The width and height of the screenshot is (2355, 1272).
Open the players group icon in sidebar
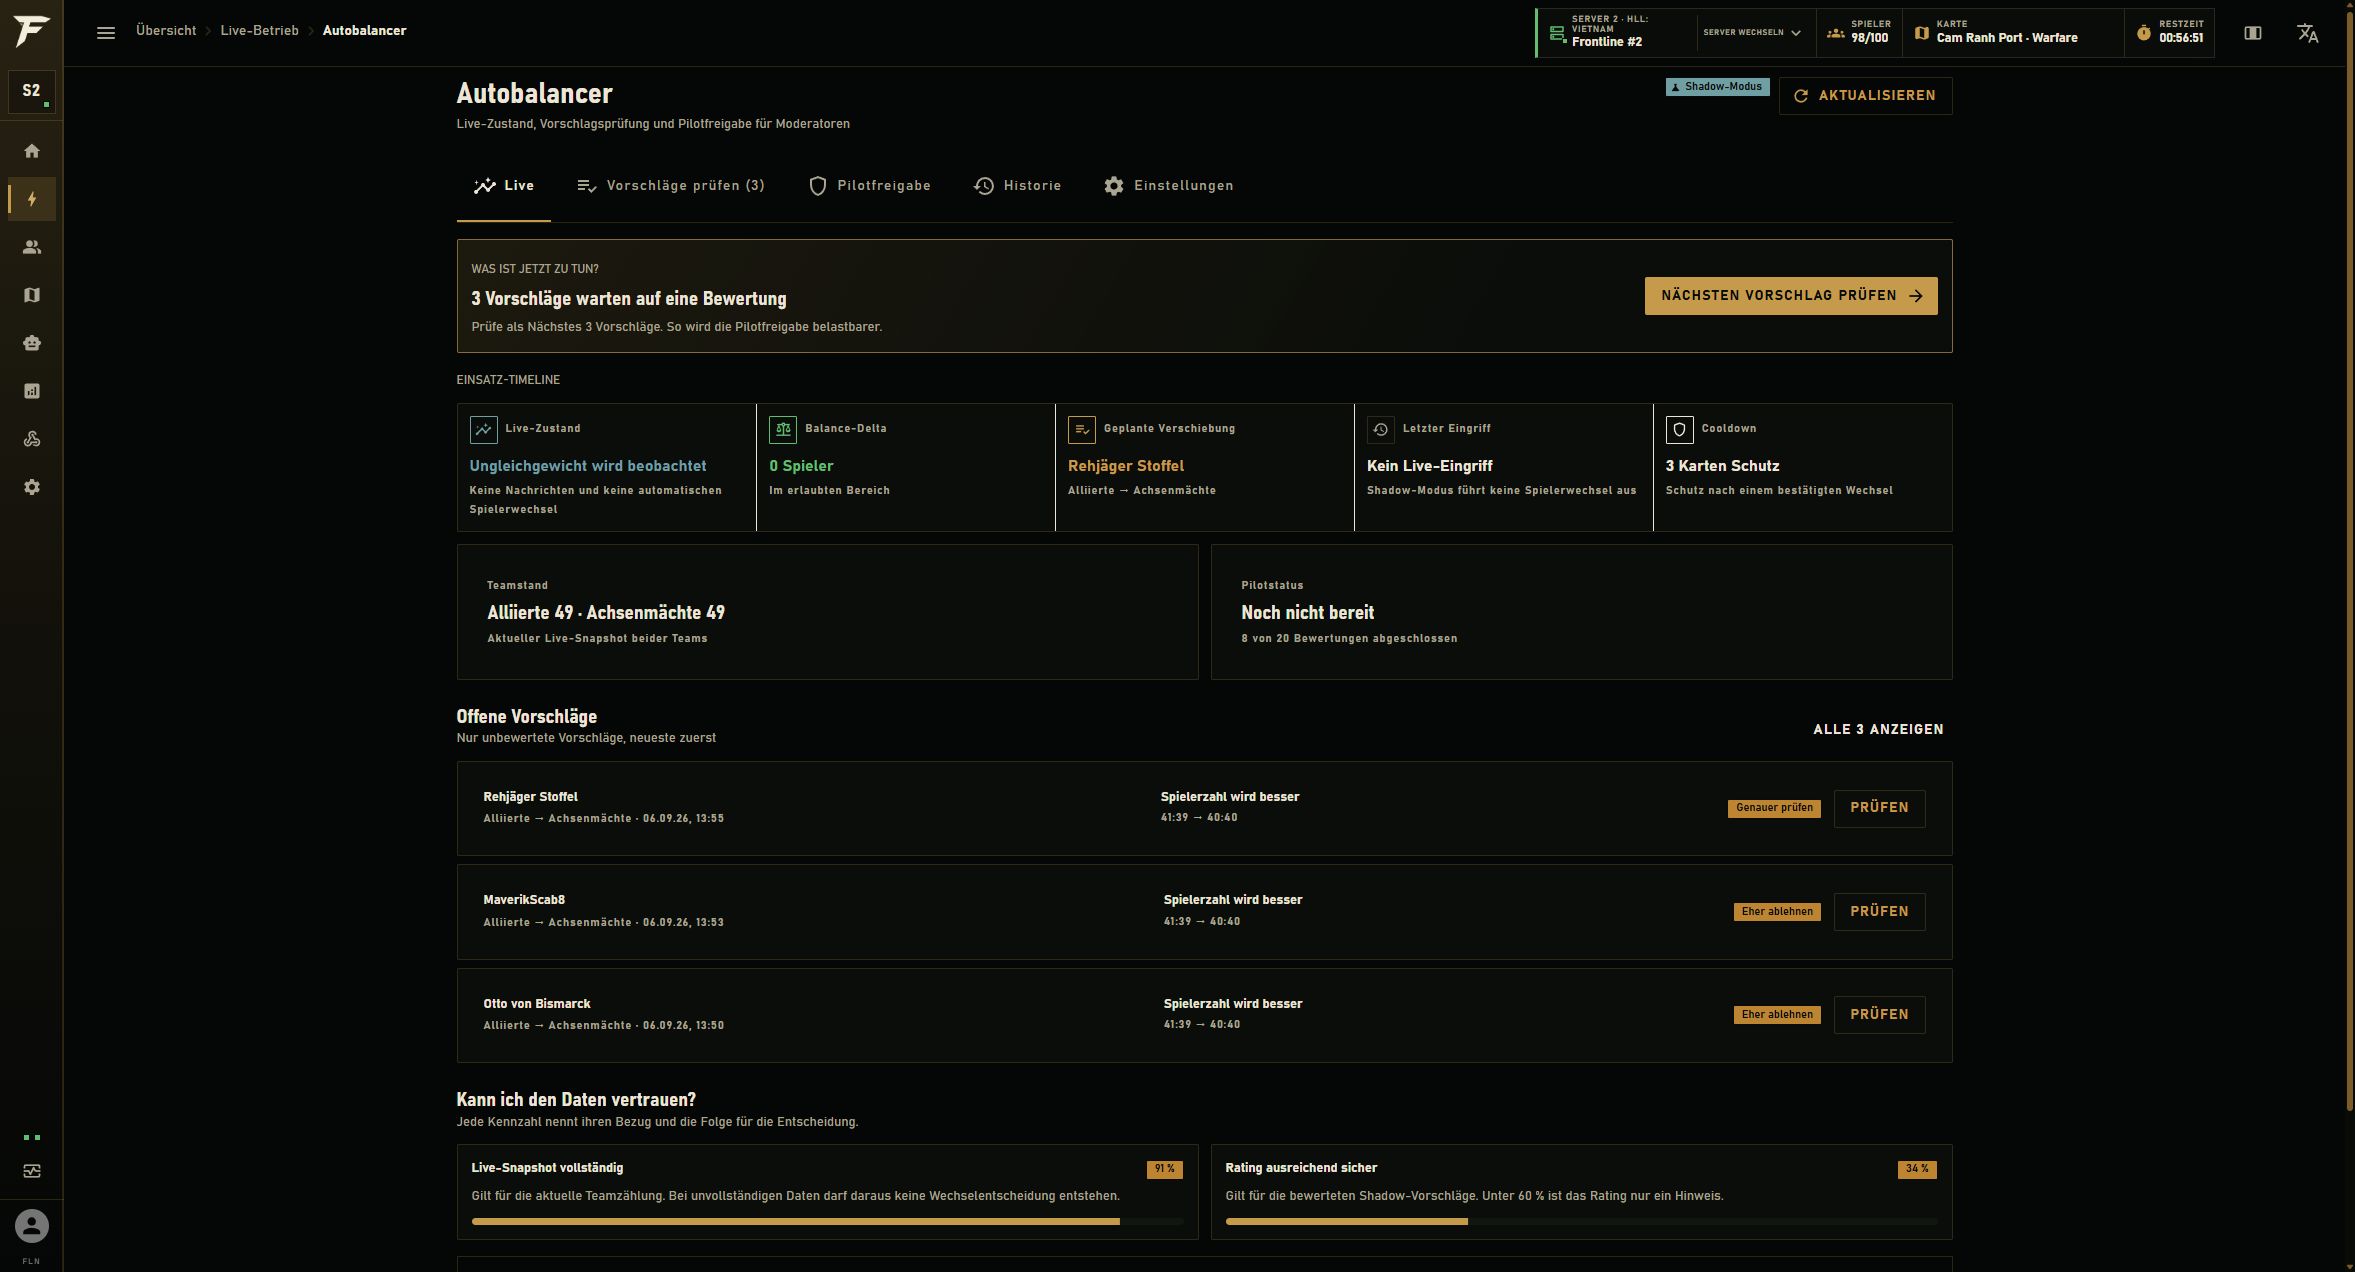point(32,247)
